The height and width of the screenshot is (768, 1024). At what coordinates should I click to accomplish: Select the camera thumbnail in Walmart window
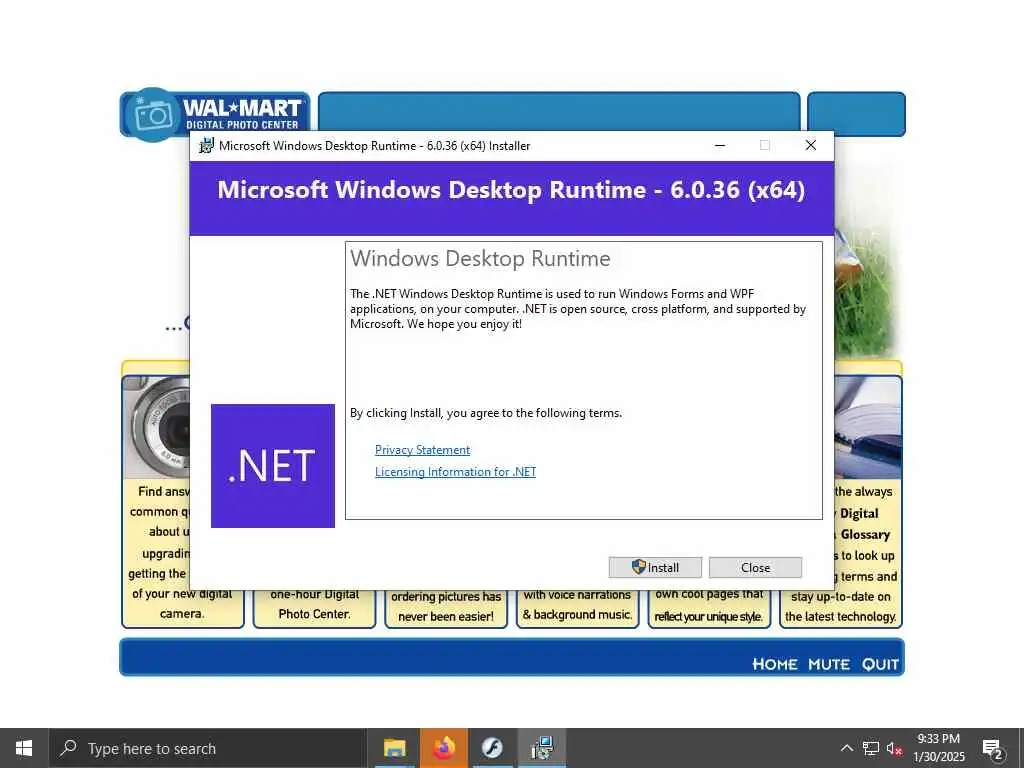(x=157, y=428)
